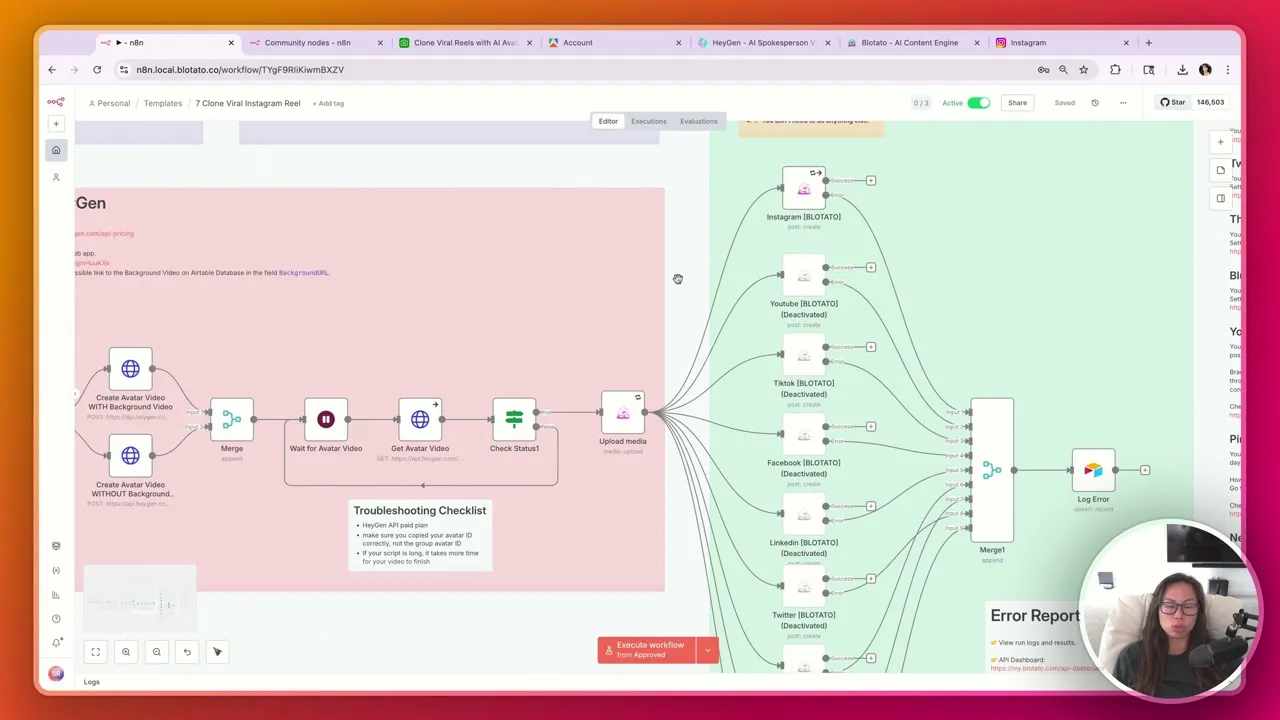Switch to Community nodes browser tab
Image resolution: width=1280 pixels, height=720 pixels.
315,43
